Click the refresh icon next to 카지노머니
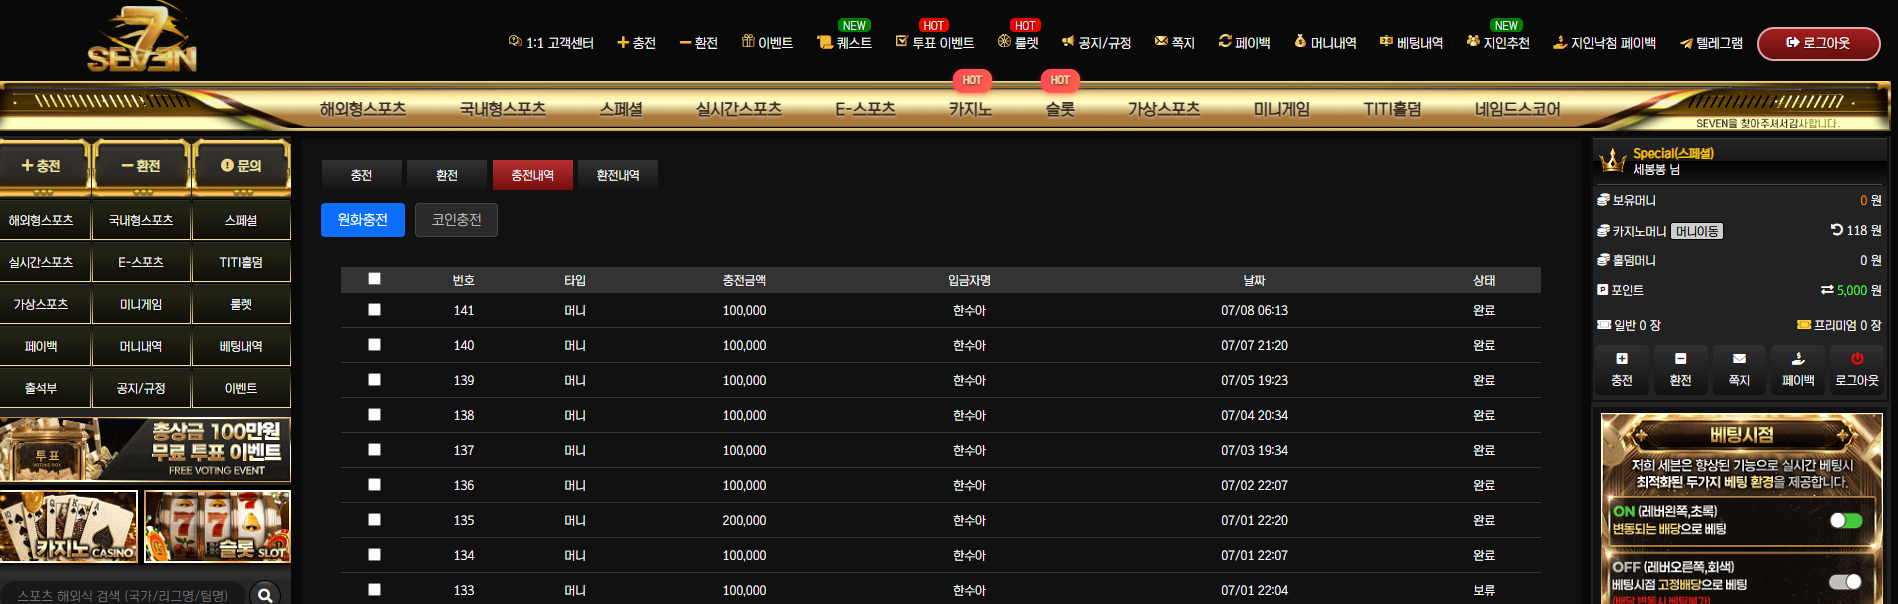The height and width of the screenshot is (604, 1898). [1836, 230]
